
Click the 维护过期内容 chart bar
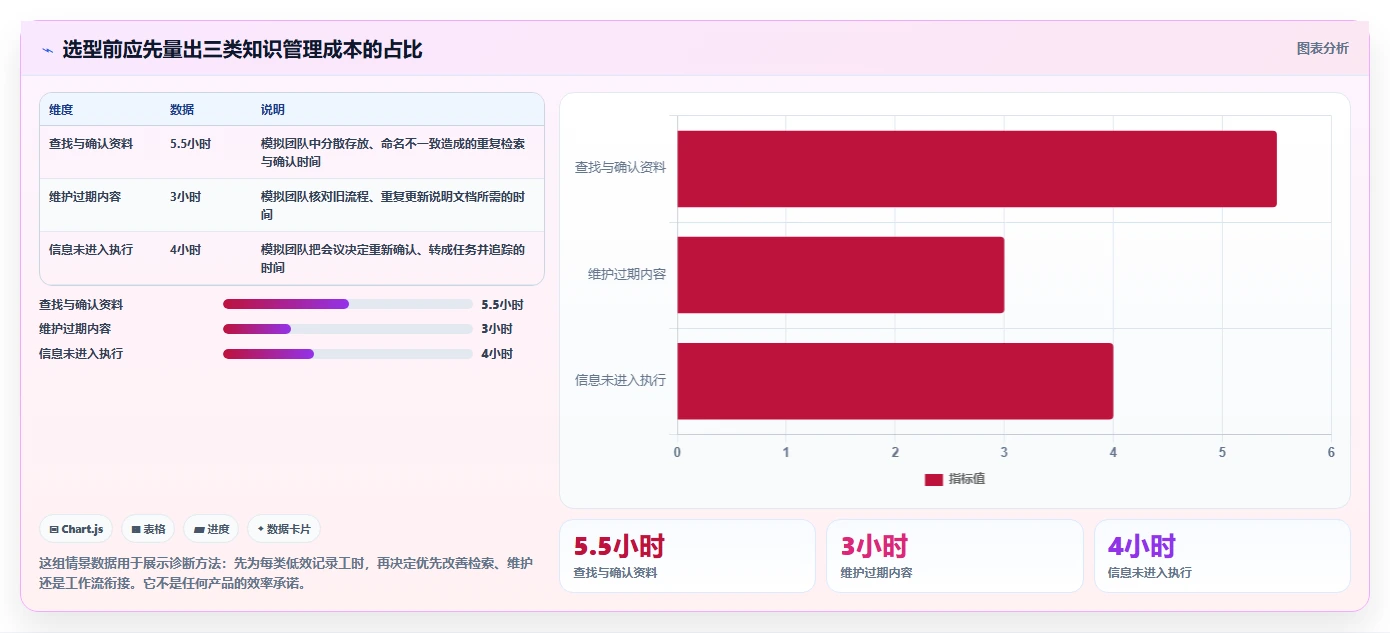(x=841, y=275)
